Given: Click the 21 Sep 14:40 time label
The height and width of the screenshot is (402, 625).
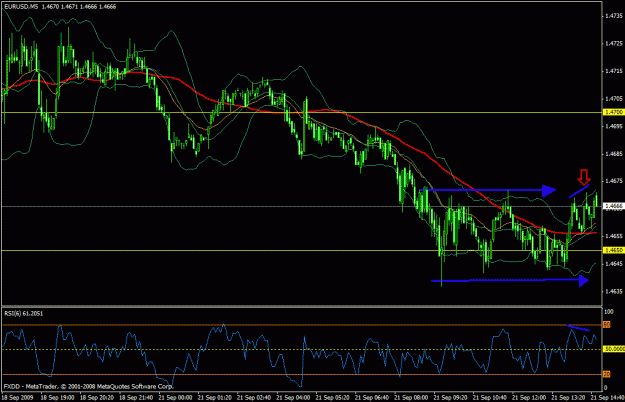Looking at the screenshot, I should 607,398.
